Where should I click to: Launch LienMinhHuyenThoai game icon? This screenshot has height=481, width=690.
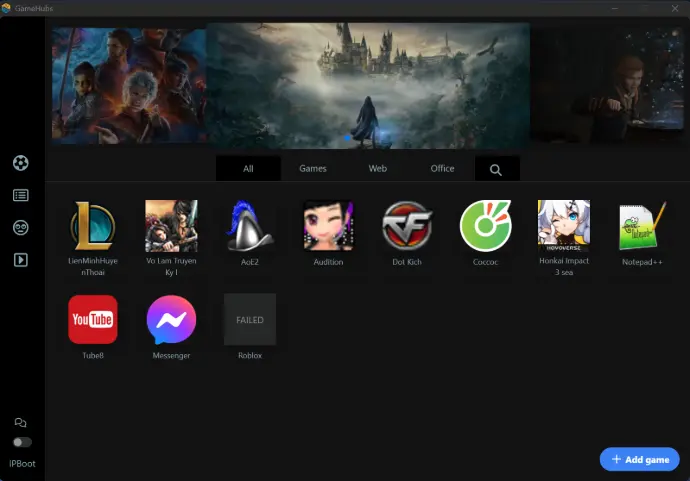pos(93,226)
